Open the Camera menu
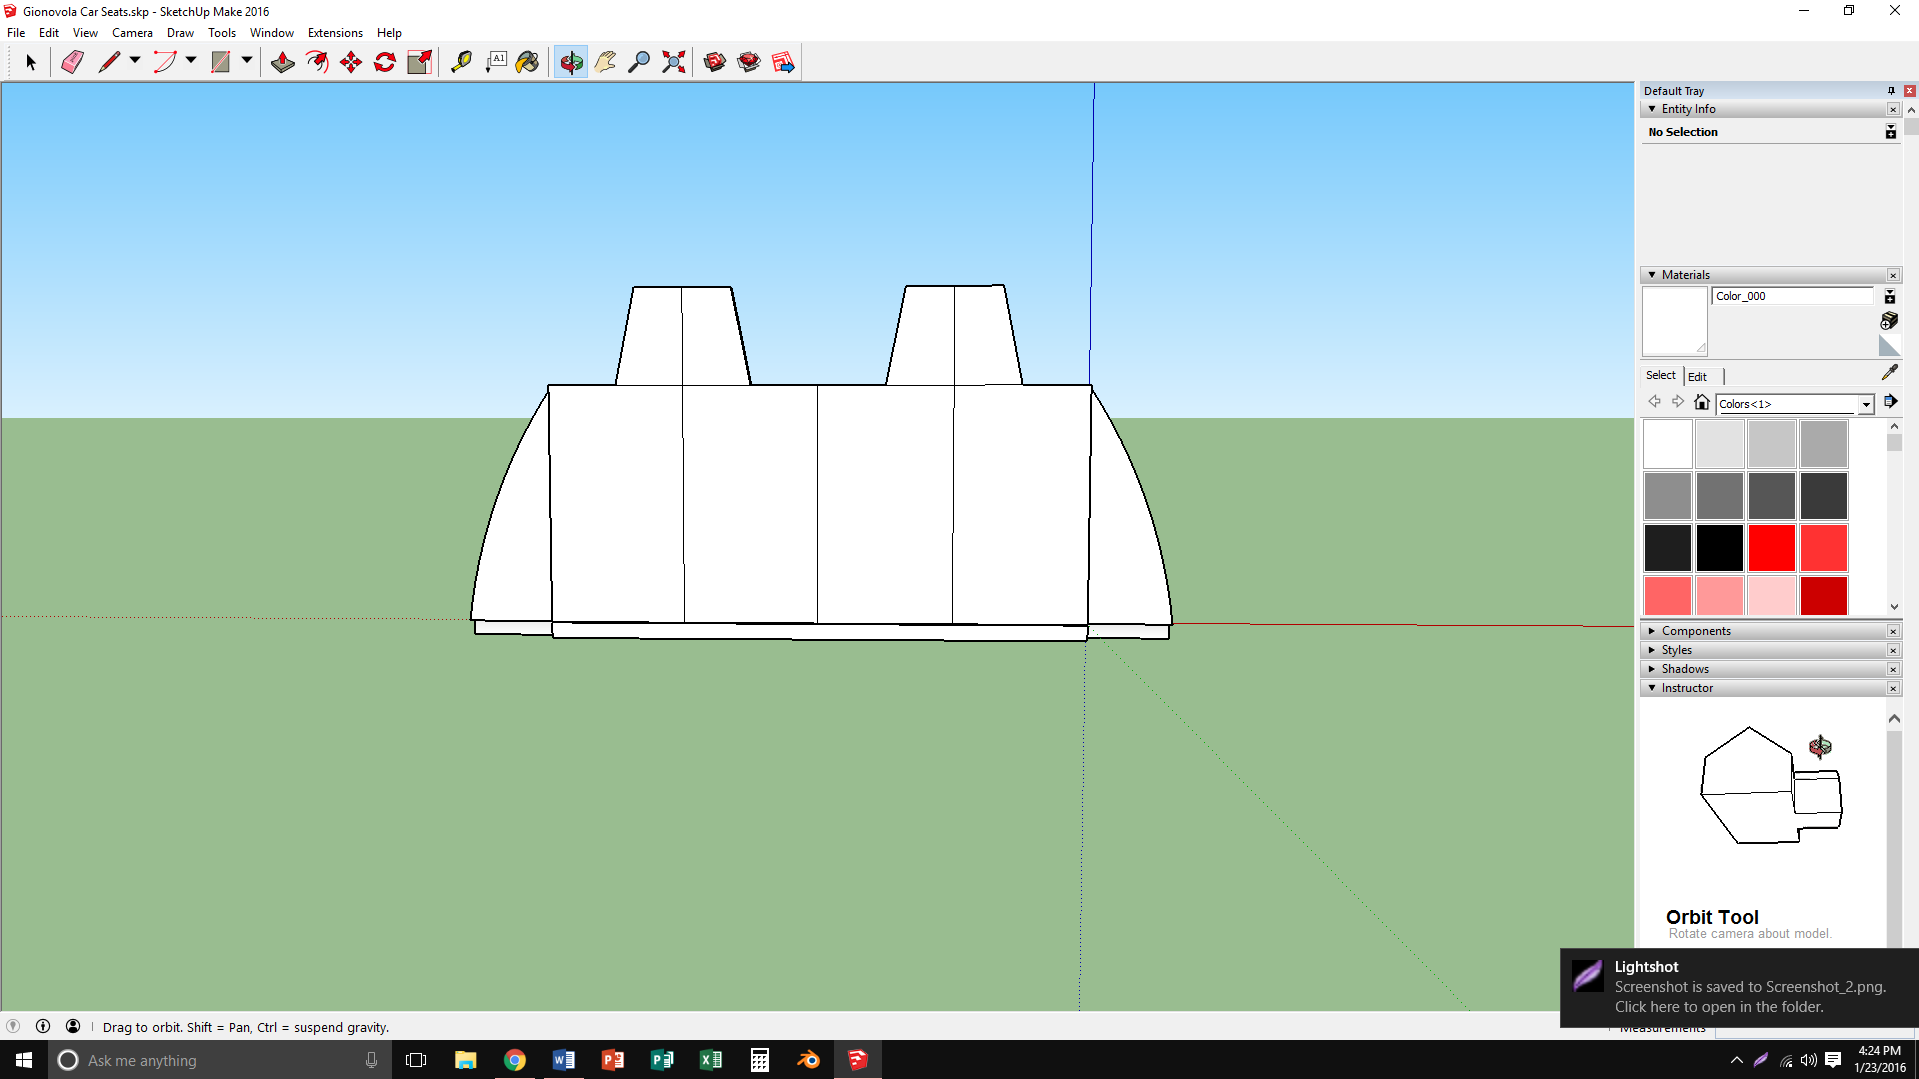The width and height of the screenshot is (1919, 1079). click(132, 33)
